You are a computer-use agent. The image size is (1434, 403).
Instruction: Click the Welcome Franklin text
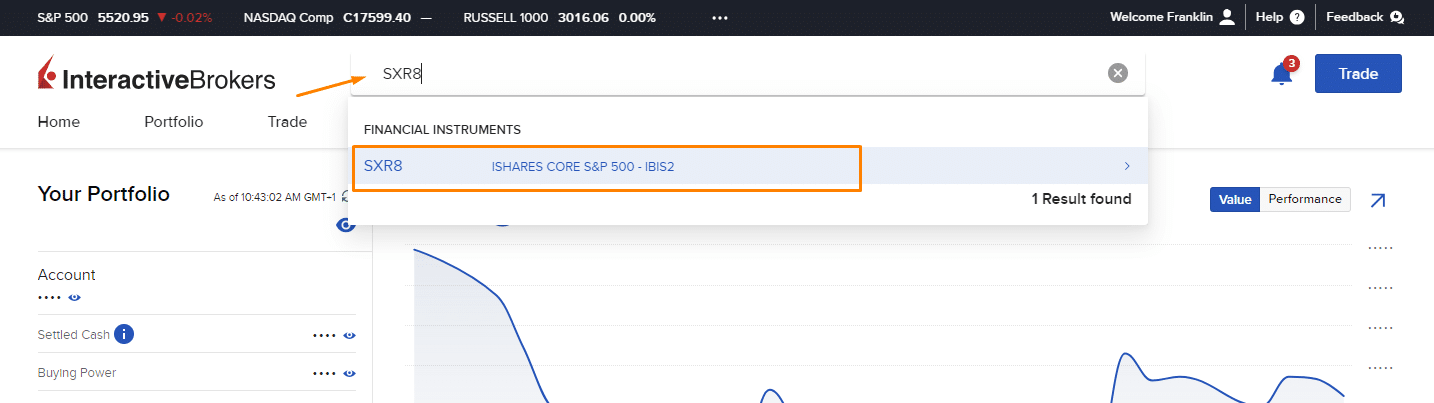1162,17
